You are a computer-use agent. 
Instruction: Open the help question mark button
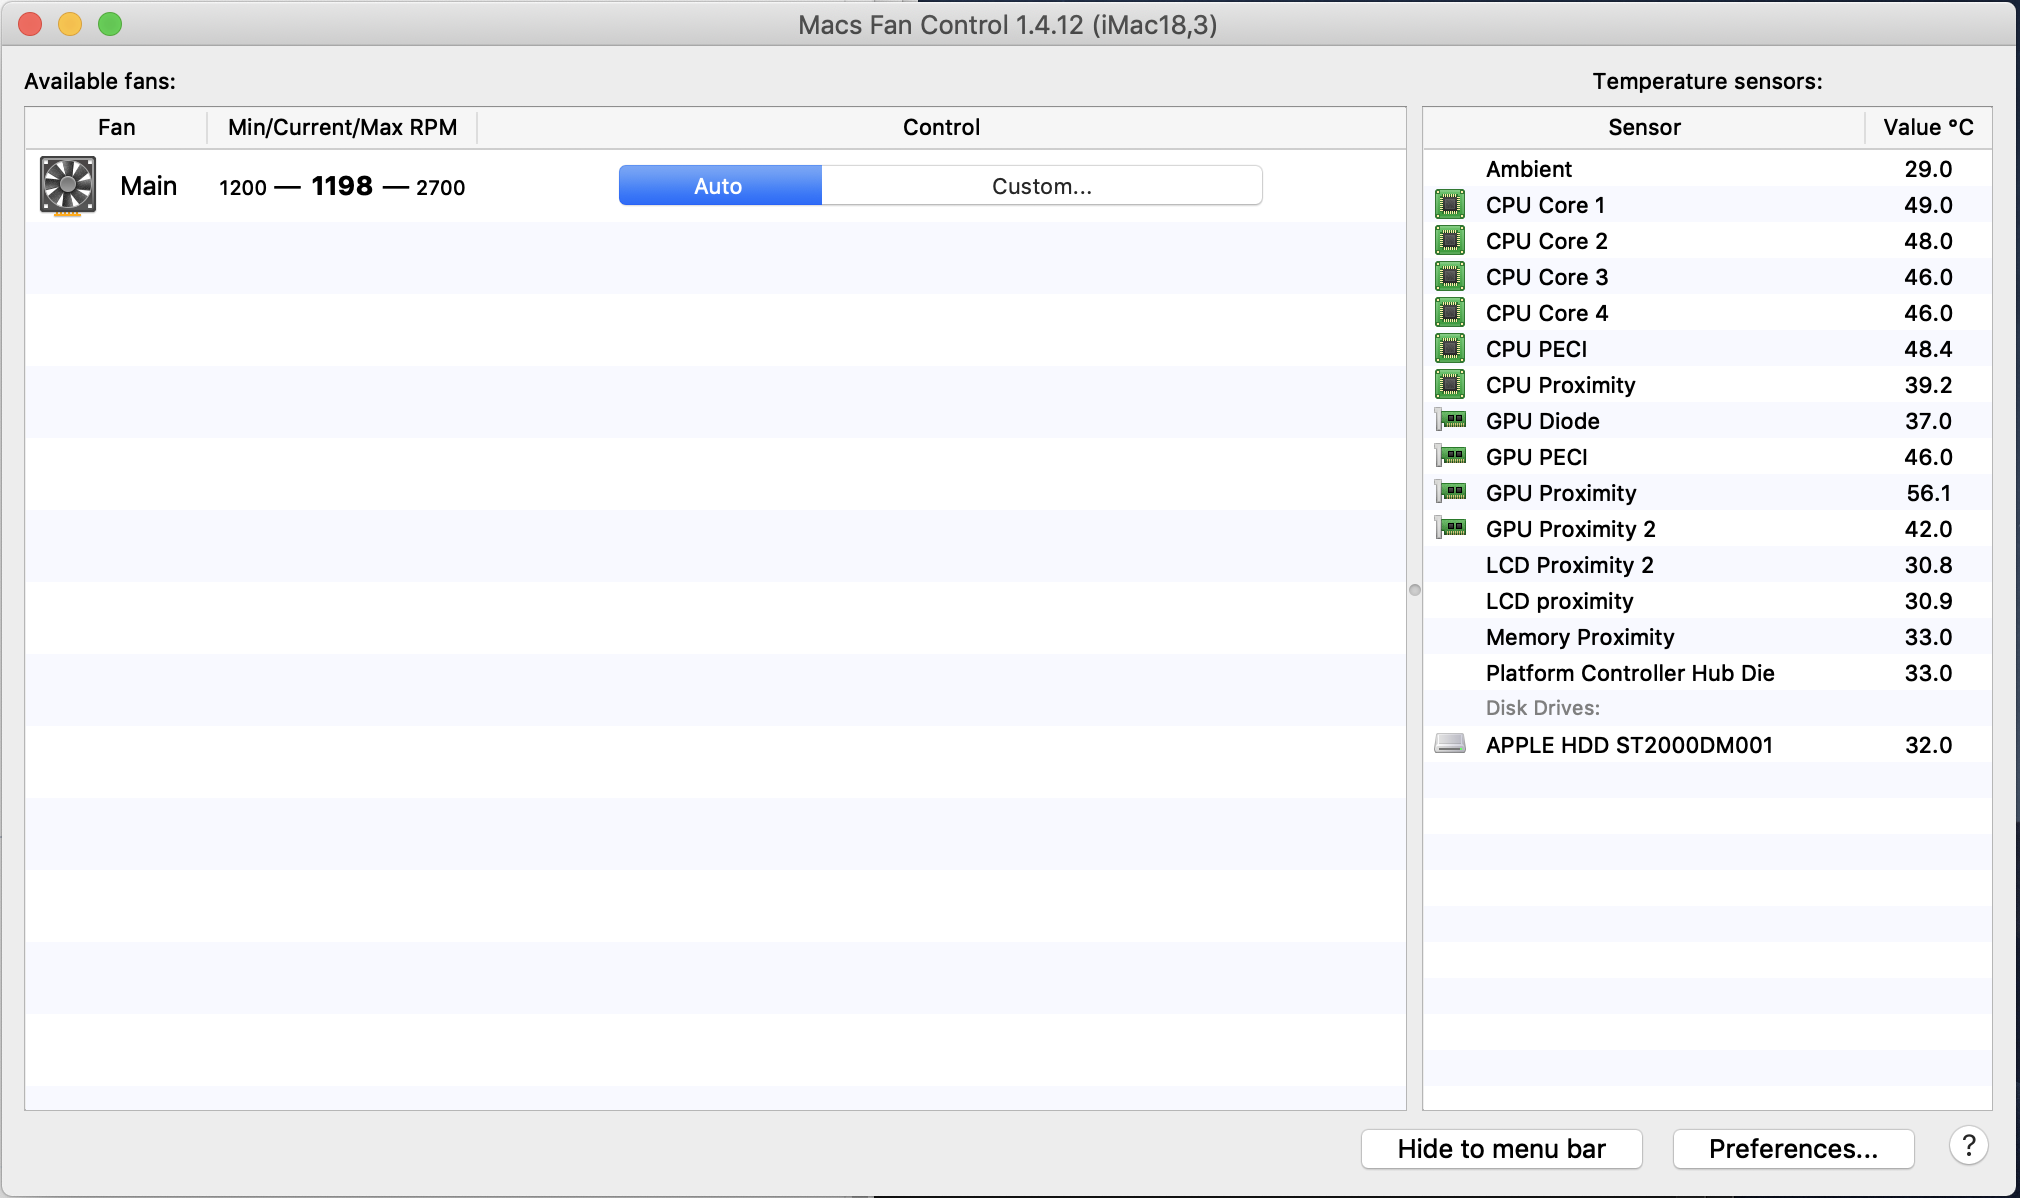point(1967,1146)
